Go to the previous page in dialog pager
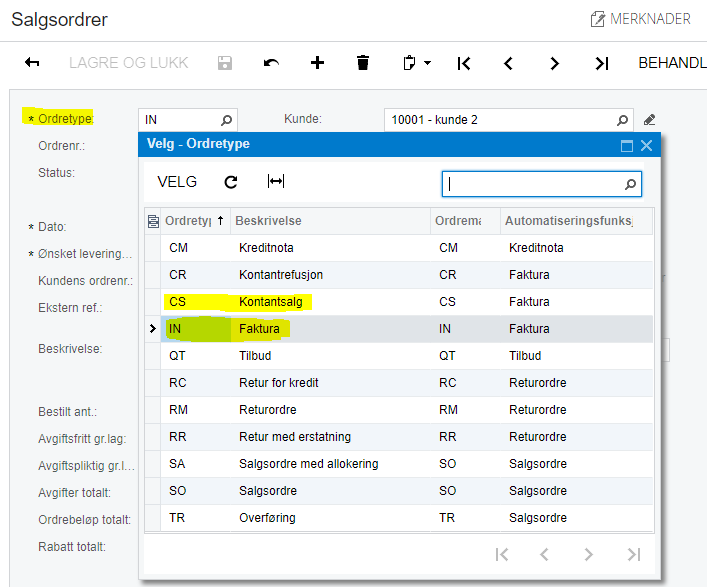Image resolution: width=707 pixels, height=587 pixels. click(544, 555)
